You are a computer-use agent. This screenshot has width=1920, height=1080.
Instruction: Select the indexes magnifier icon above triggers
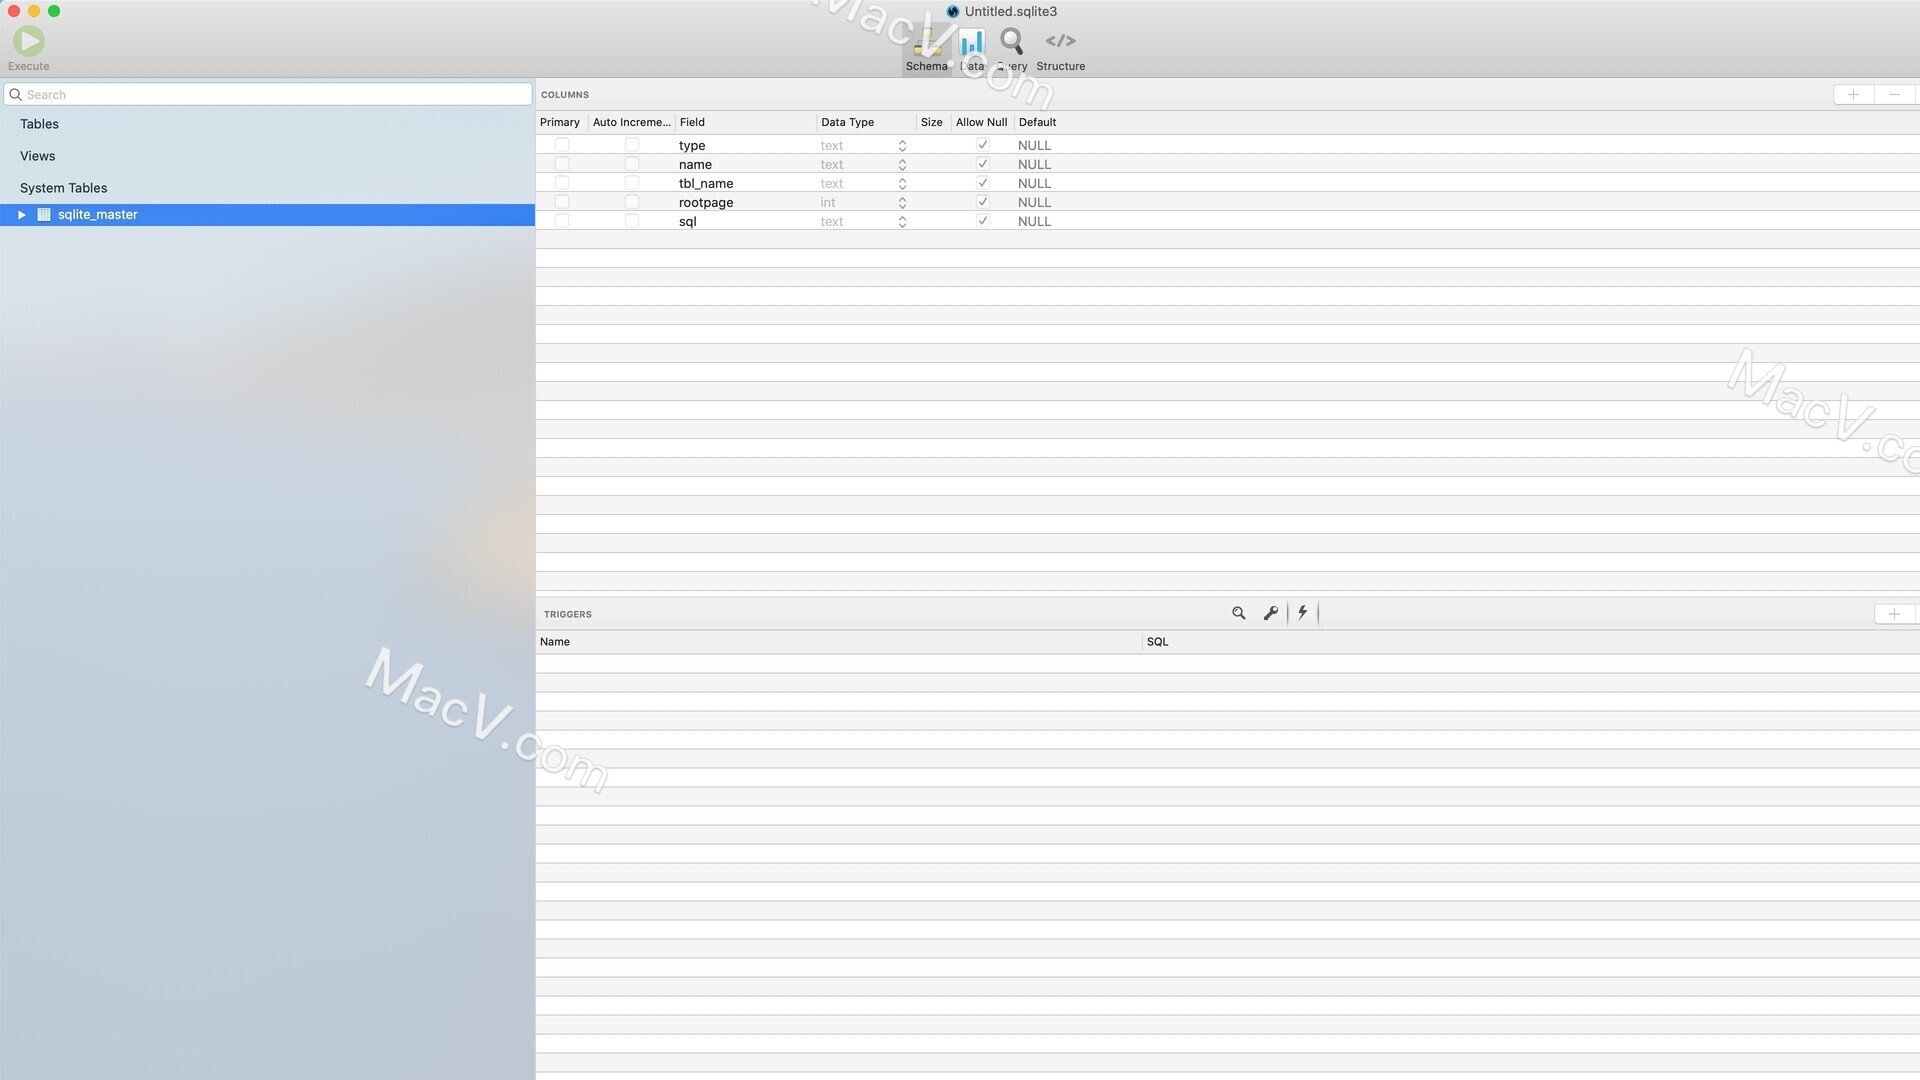1238,613
